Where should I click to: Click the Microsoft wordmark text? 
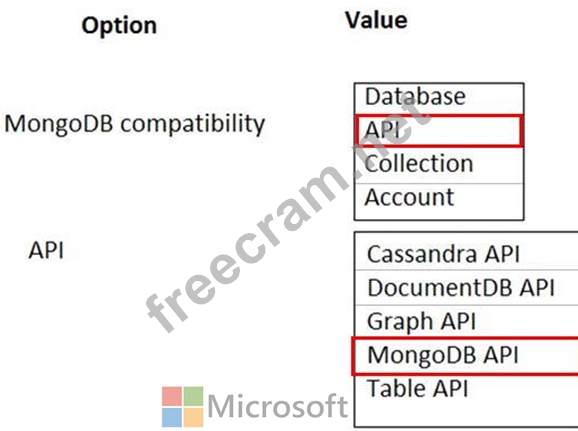click(278, 406)
